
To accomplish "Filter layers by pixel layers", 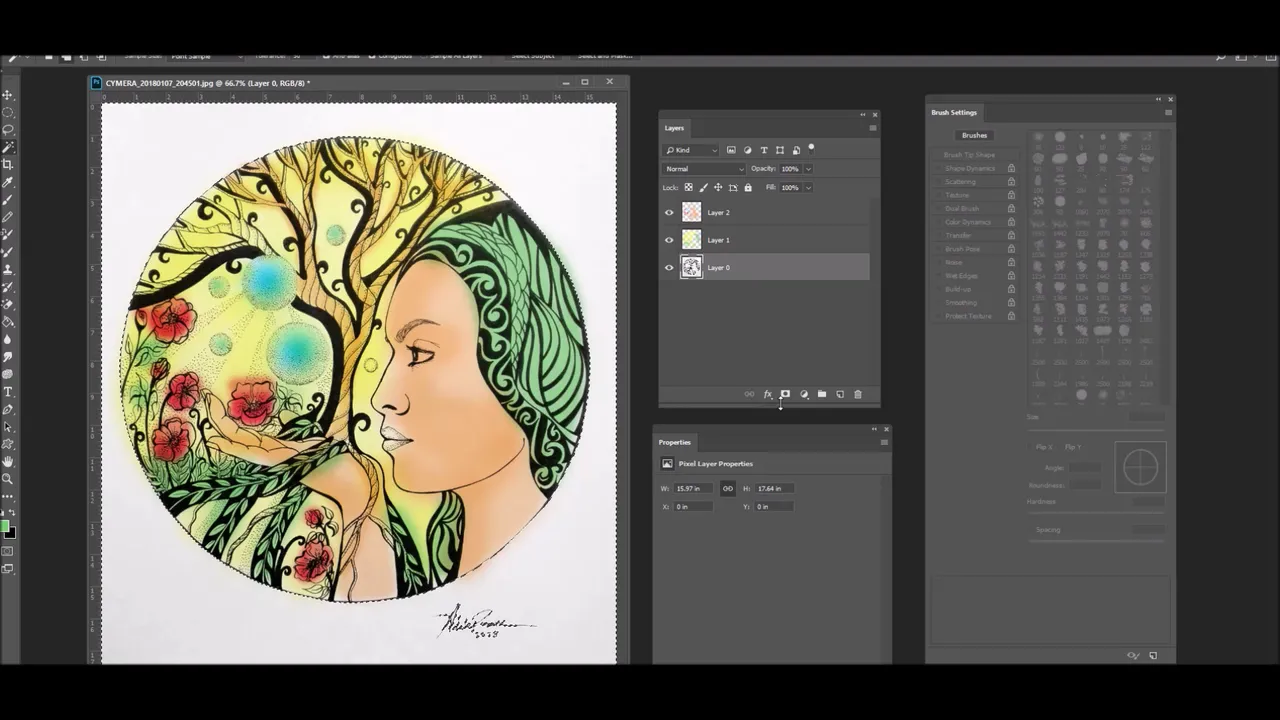I will (x=731, y=150).
